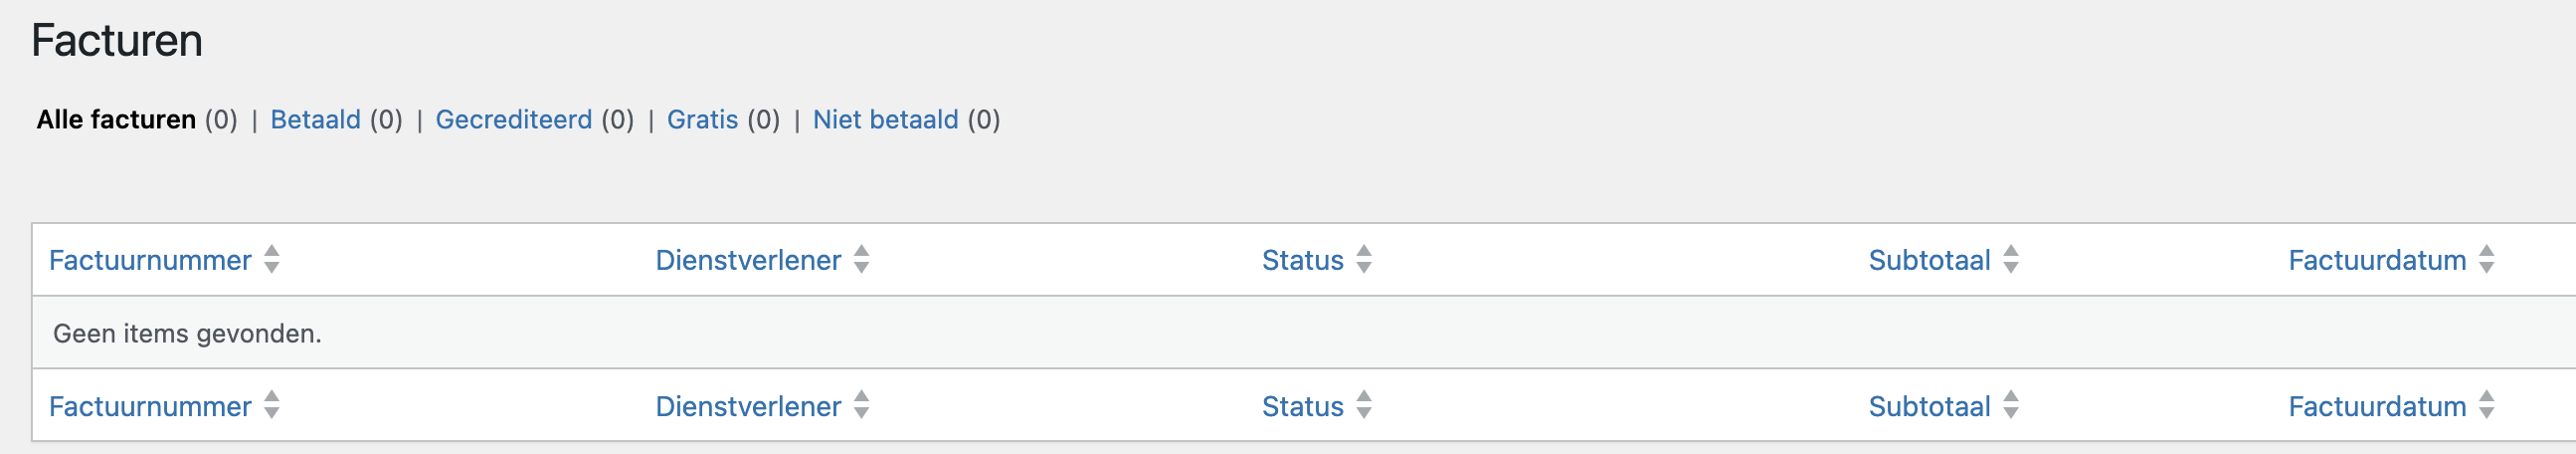
Task: Sort by footer Factuurdatum column link
Action: pos(2377,406)
